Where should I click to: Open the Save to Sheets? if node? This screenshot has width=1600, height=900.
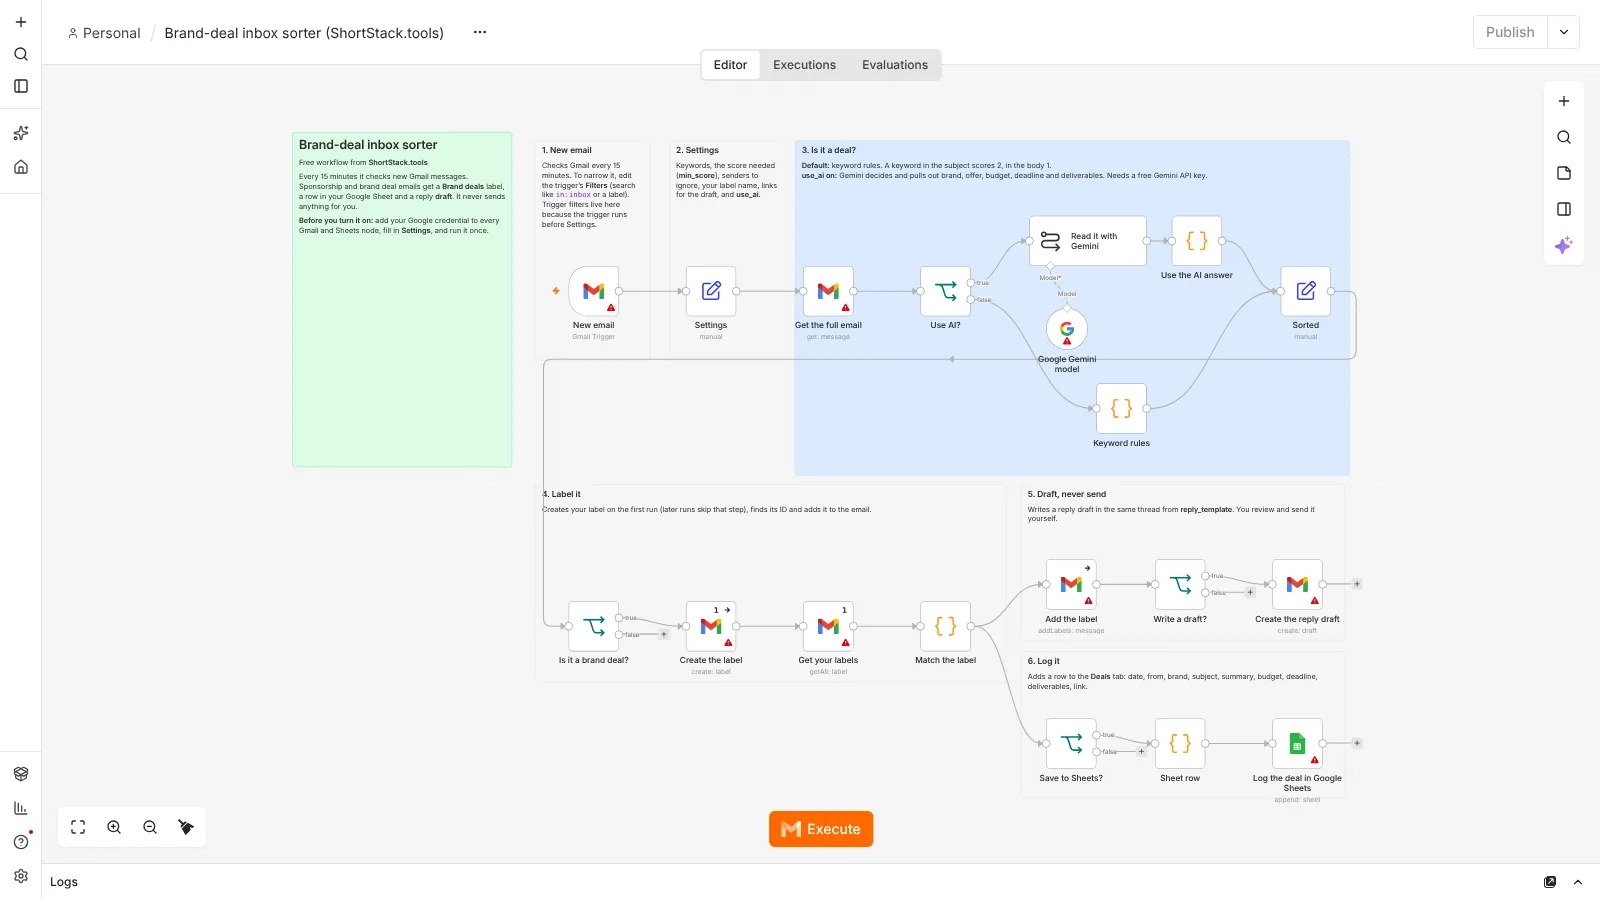coord(1071,743)
